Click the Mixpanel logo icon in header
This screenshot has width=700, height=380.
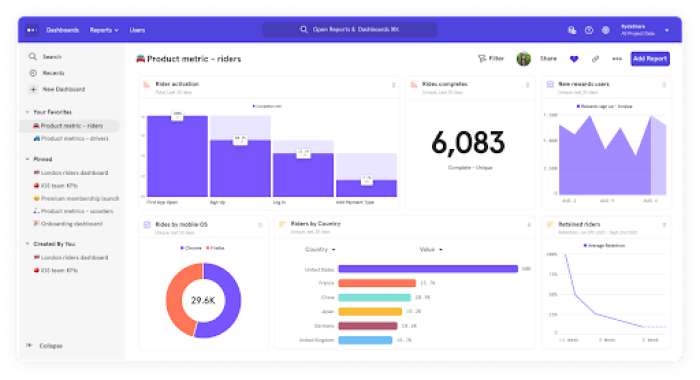coord(32,30)
